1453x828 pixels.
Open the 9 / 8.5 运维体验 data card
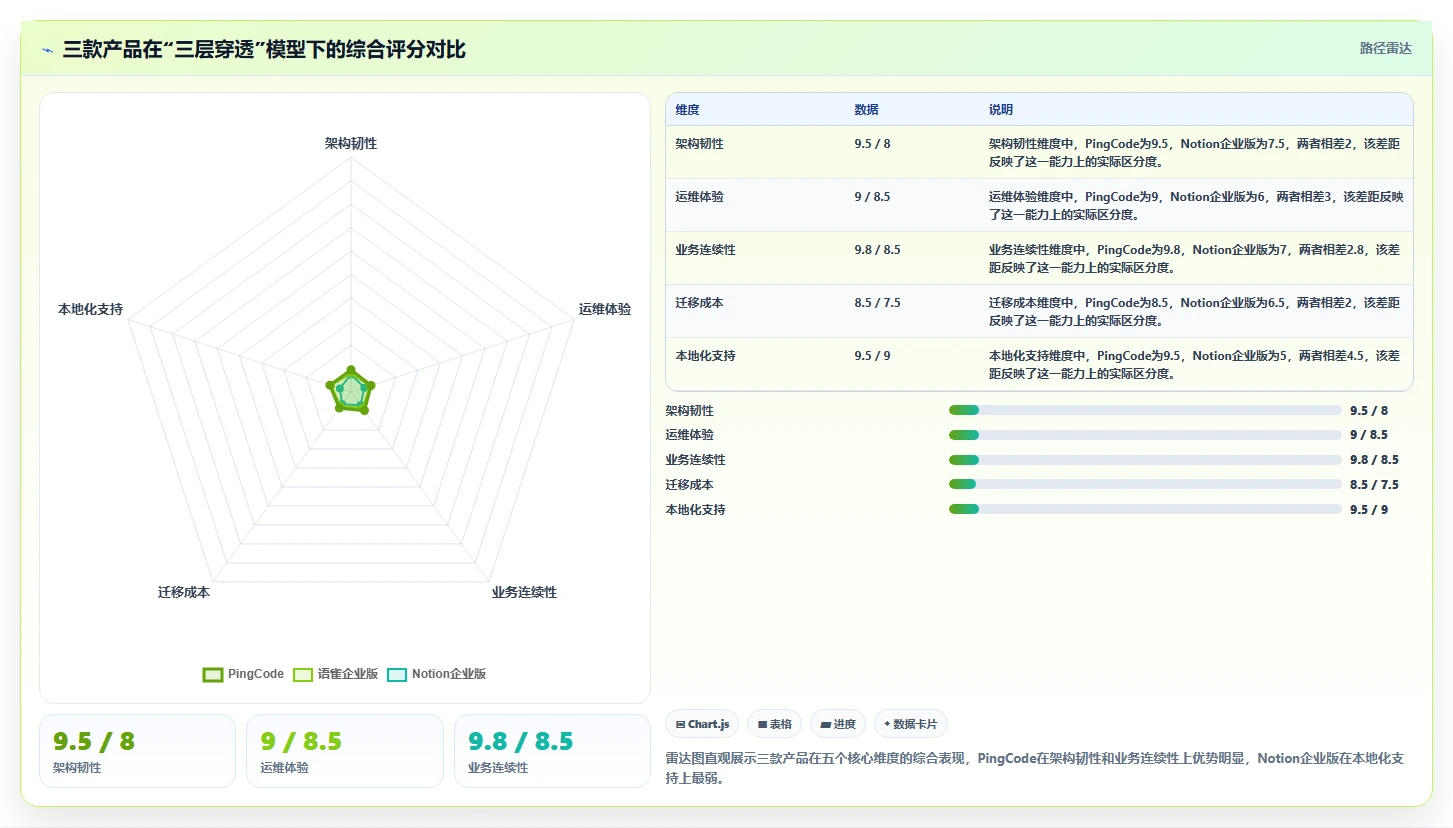click(x=345, y=751)
